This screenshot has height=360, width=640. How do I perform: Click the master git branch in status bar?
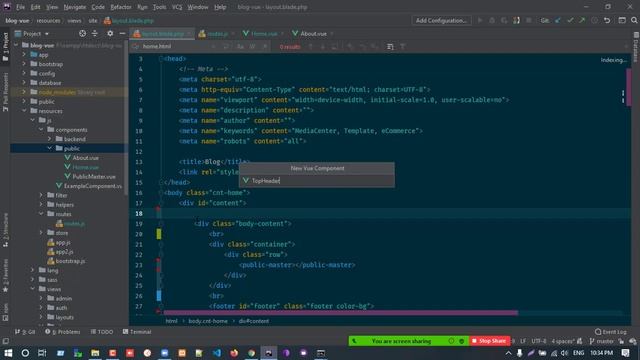coord(601,341)
